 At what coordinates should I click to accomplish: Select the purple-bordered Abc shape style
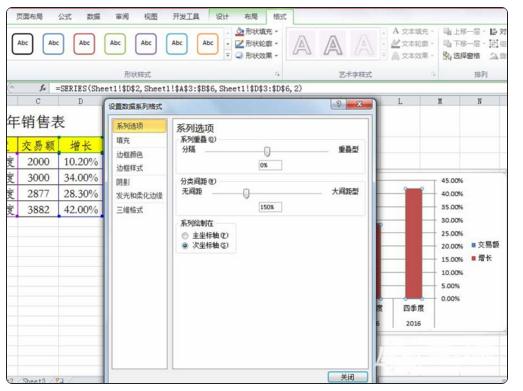146,43
